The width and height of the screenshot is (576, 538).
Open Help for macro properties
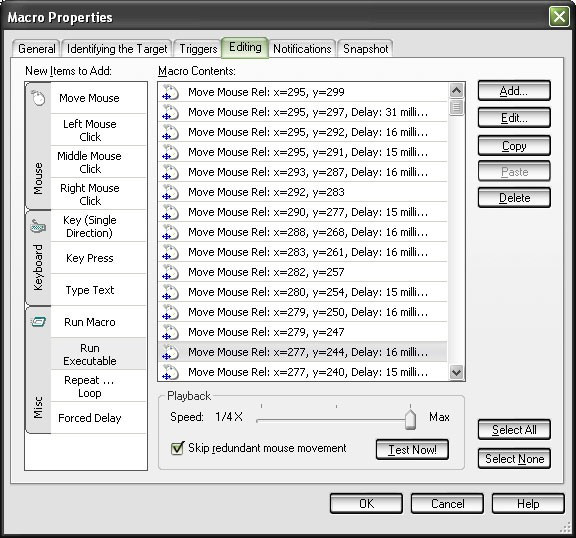[x=528, y=503]
